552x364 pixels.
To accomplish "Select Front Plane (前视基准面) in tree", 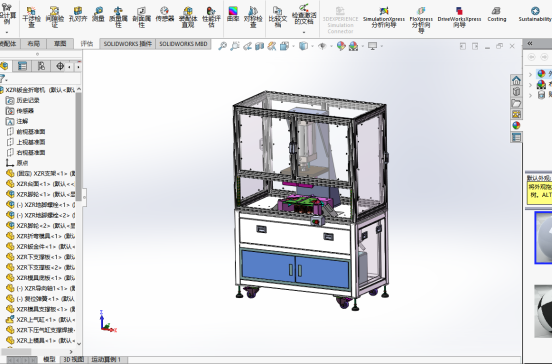I will [26, 132].
